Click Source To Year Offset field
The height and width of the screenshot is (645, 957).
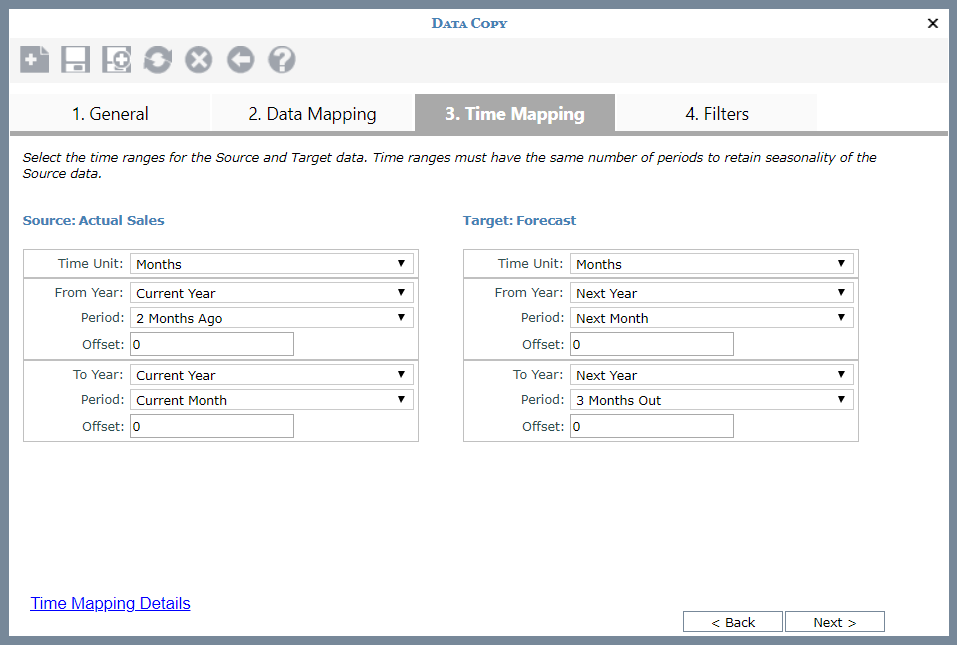tap(212, 426)
